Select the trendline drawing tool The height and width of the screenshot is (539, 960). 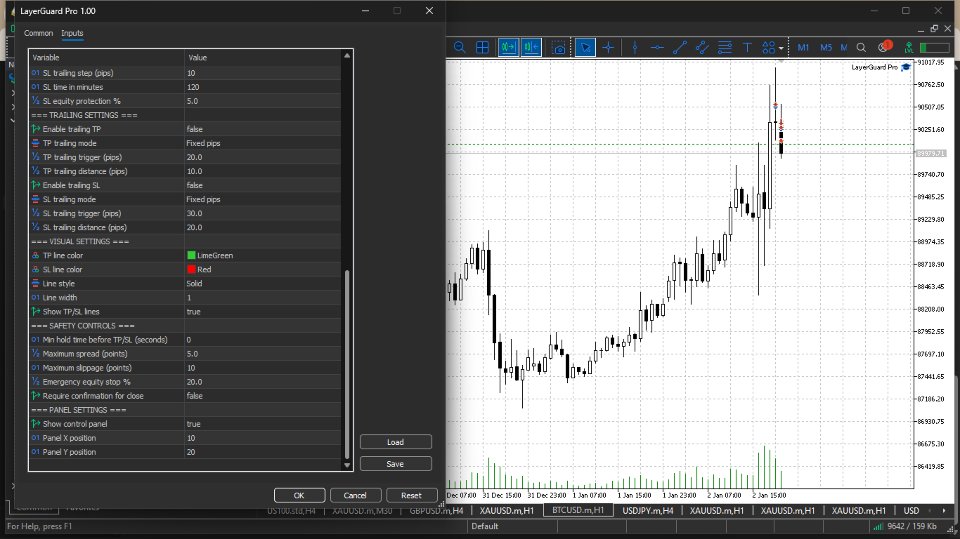pos(680,47)
